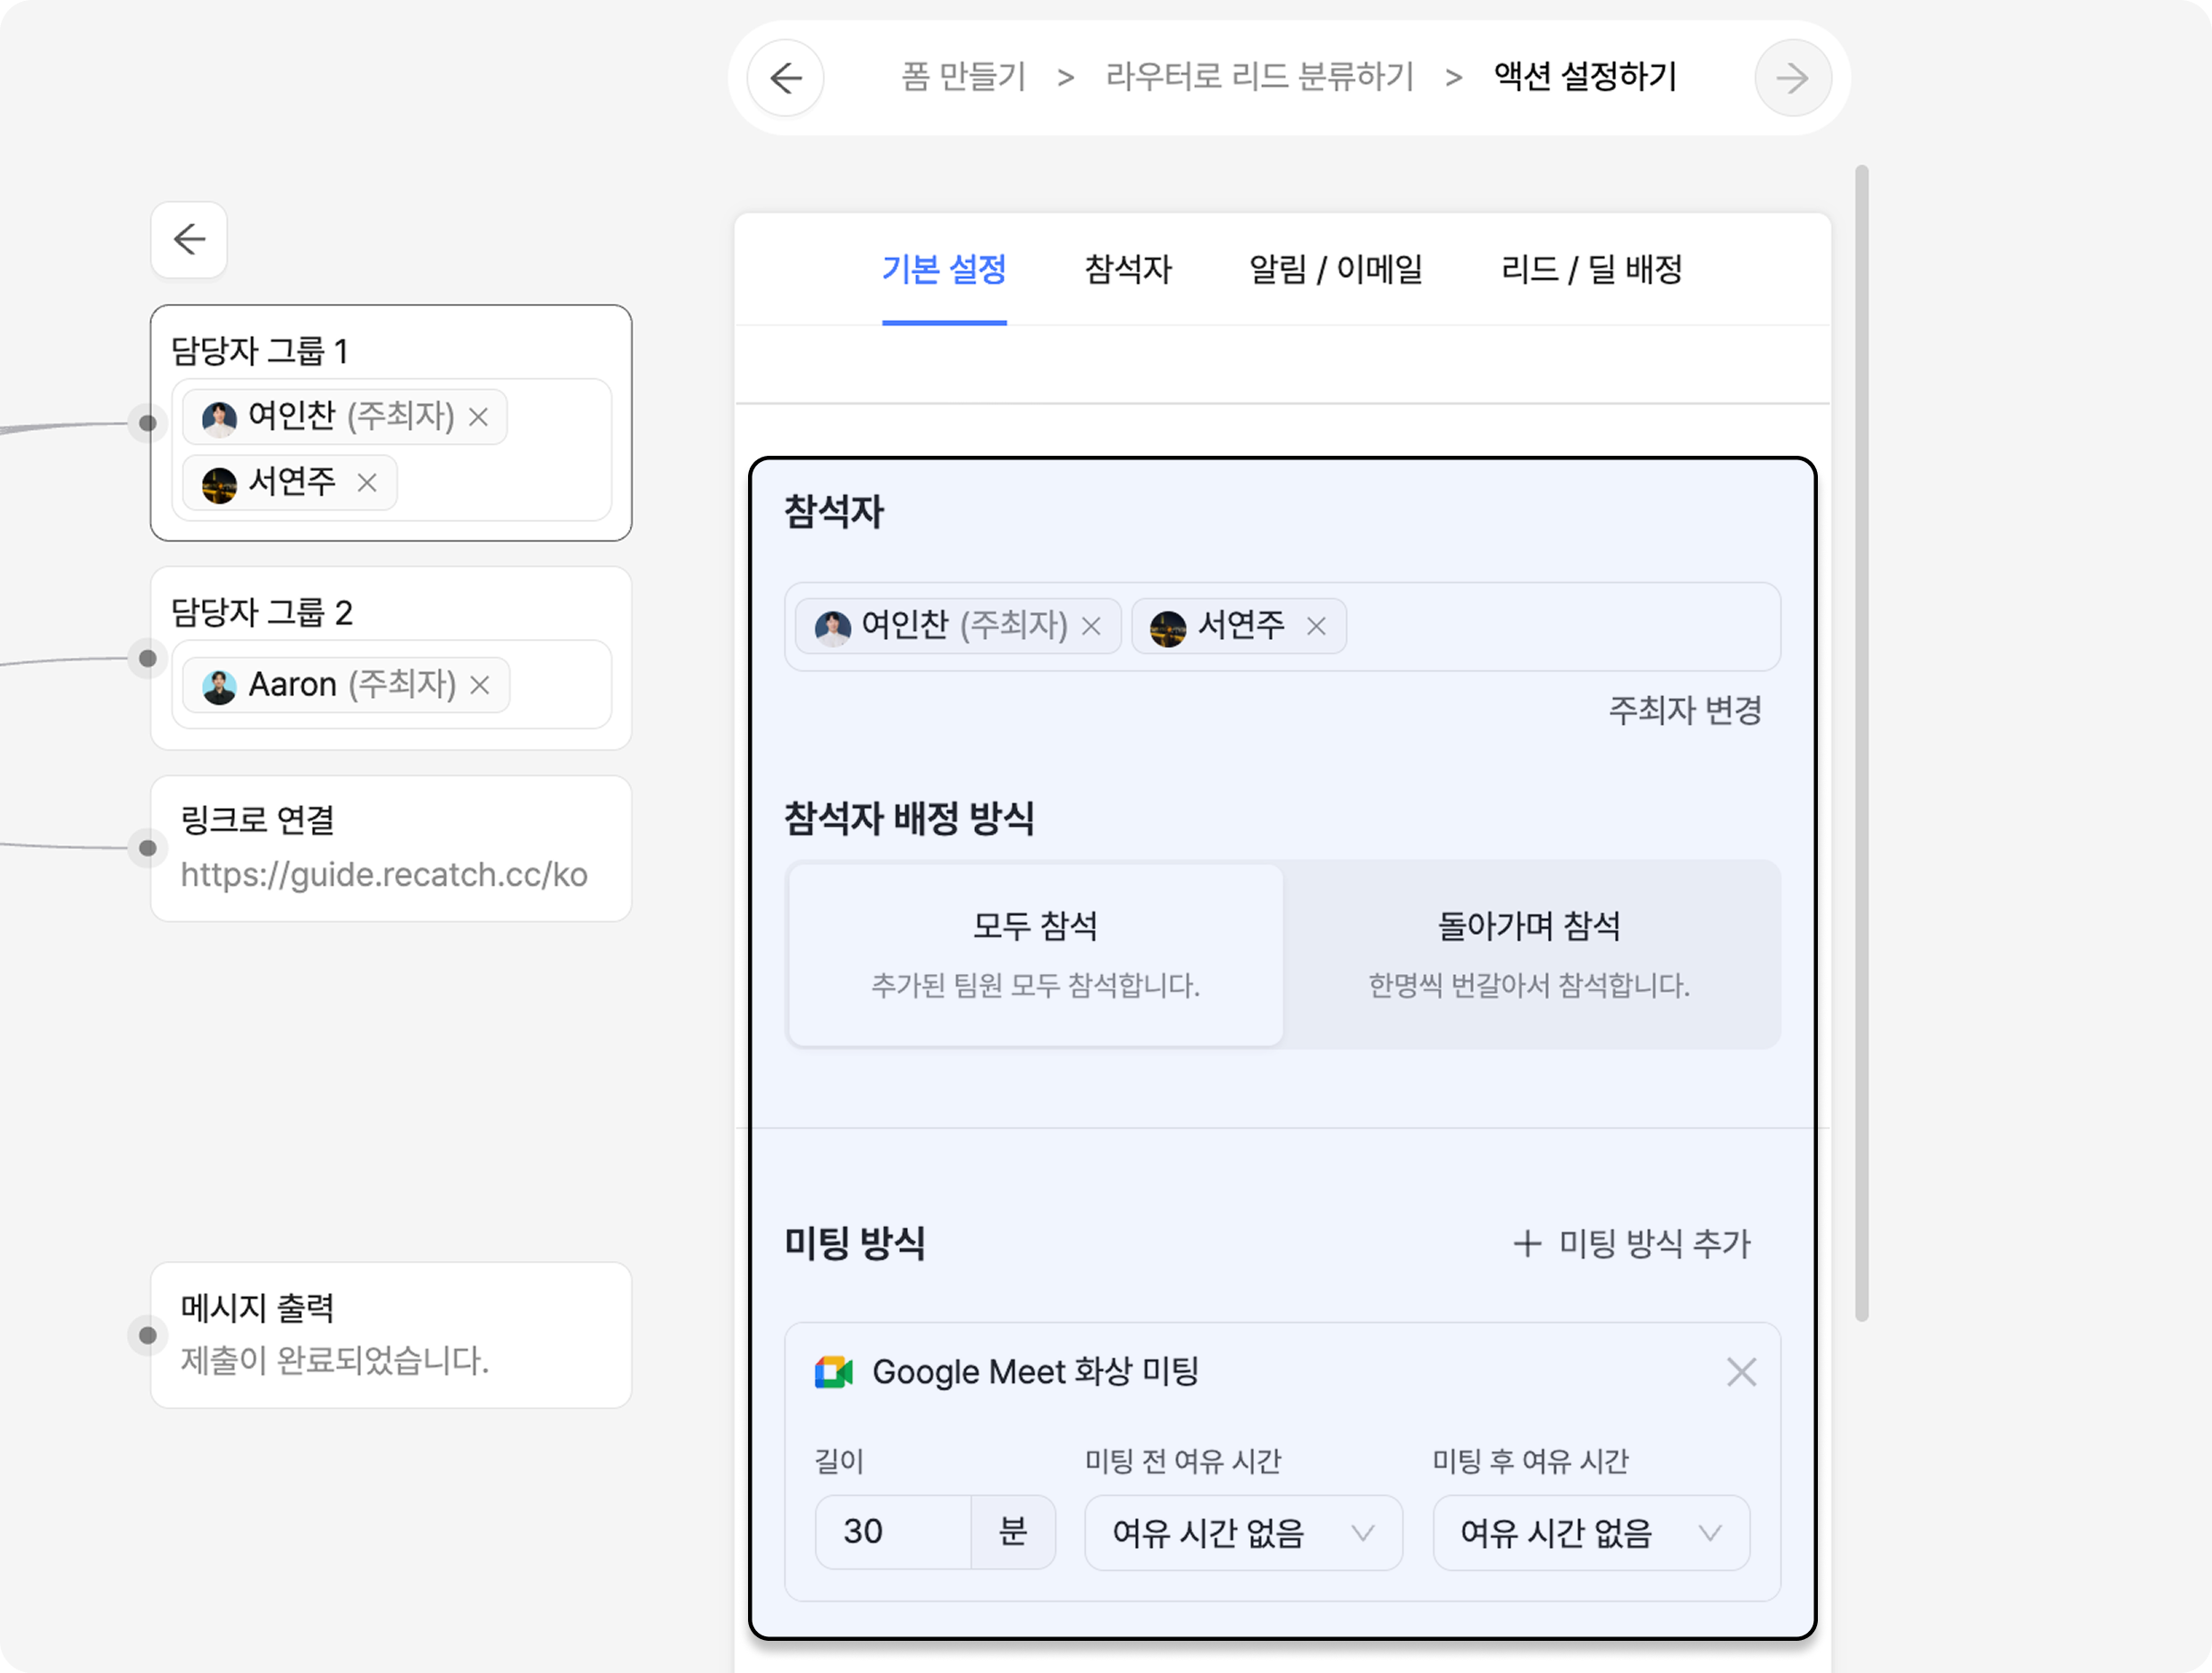The height and width of the screenshot is (1673, 2212).
Task: Select 모두 참석 assignment option
Action: point(1035,954)
